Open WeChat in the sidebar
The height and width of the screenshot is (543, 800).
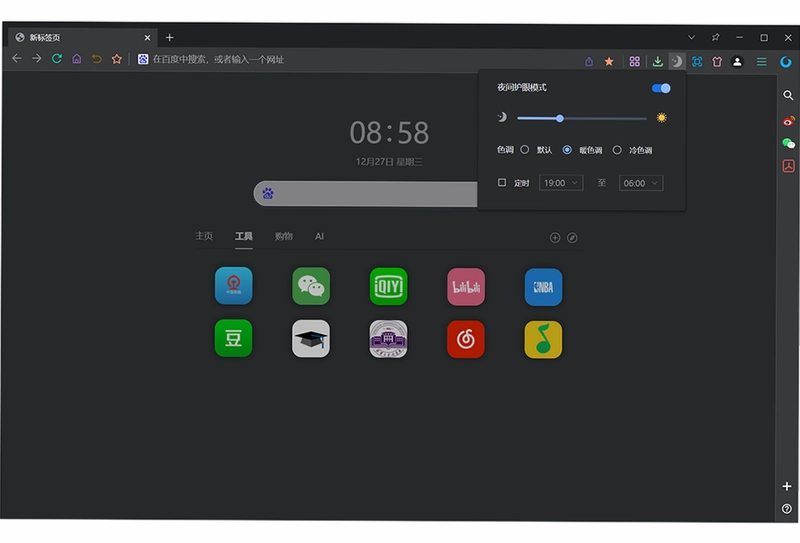point(788,144)
